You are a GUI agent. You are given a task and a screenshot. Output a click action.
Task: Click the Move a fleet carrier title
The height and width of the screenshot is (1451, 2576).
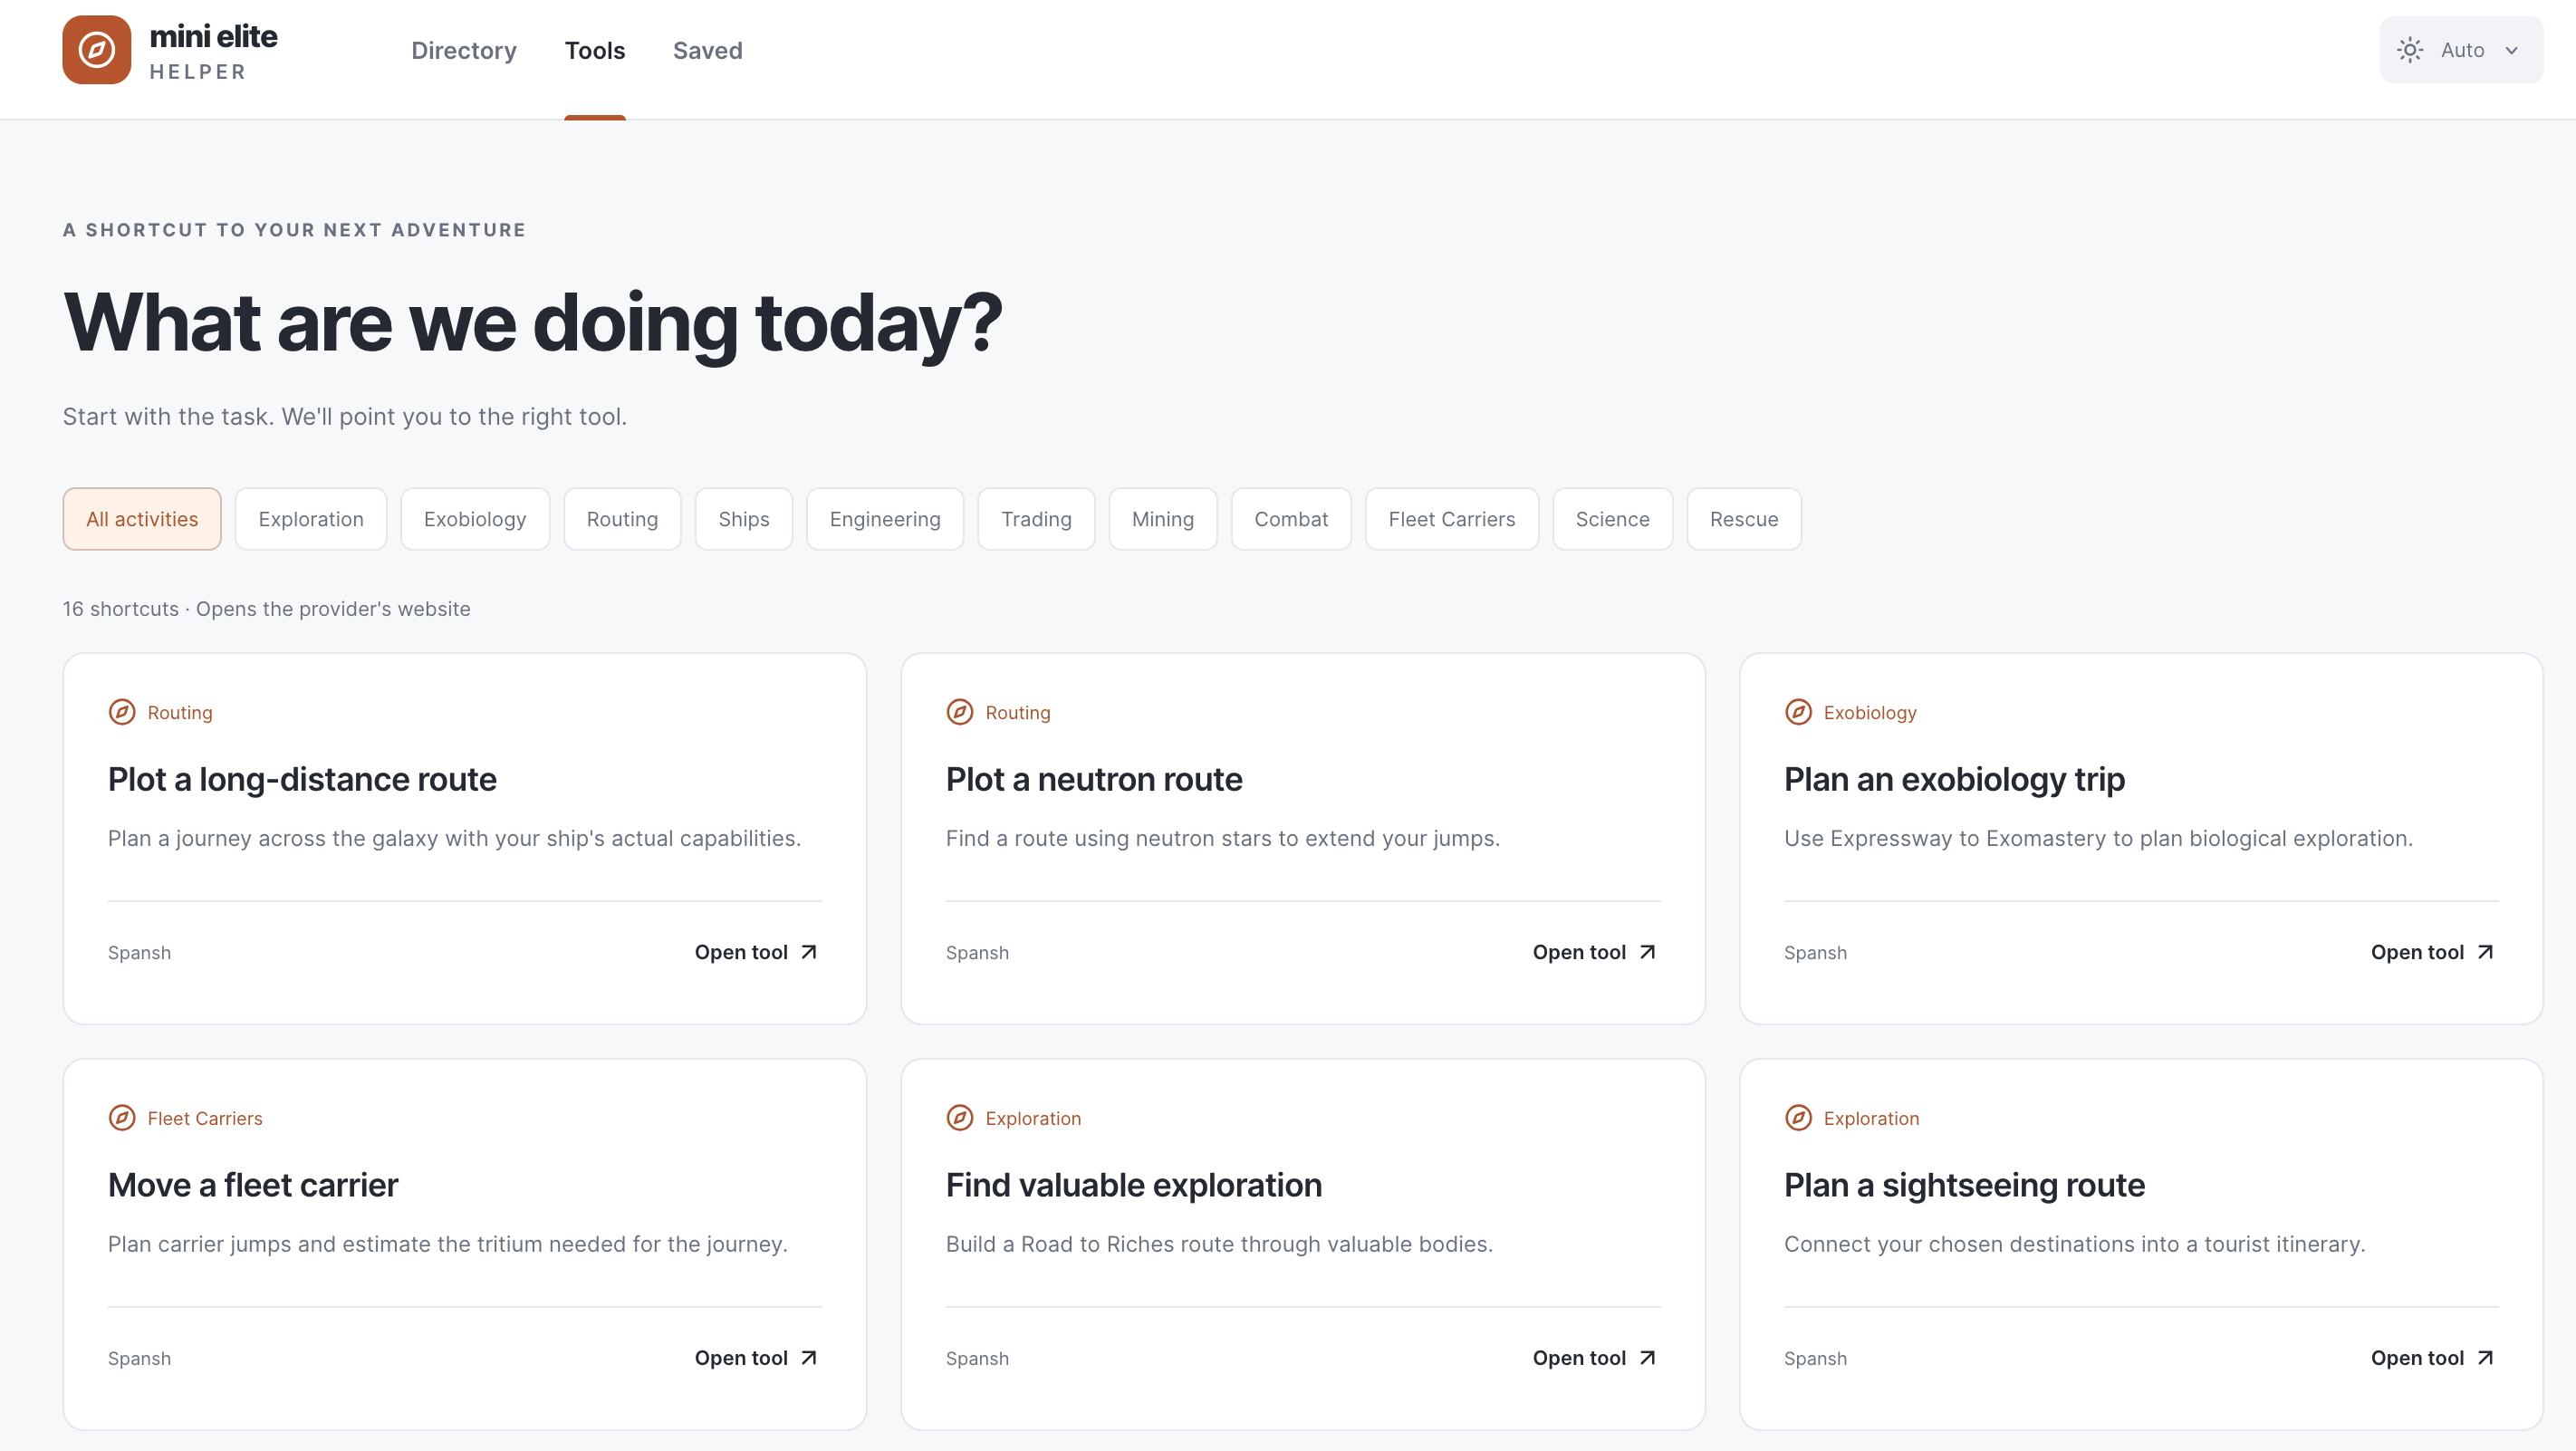tap(253, 1185)
